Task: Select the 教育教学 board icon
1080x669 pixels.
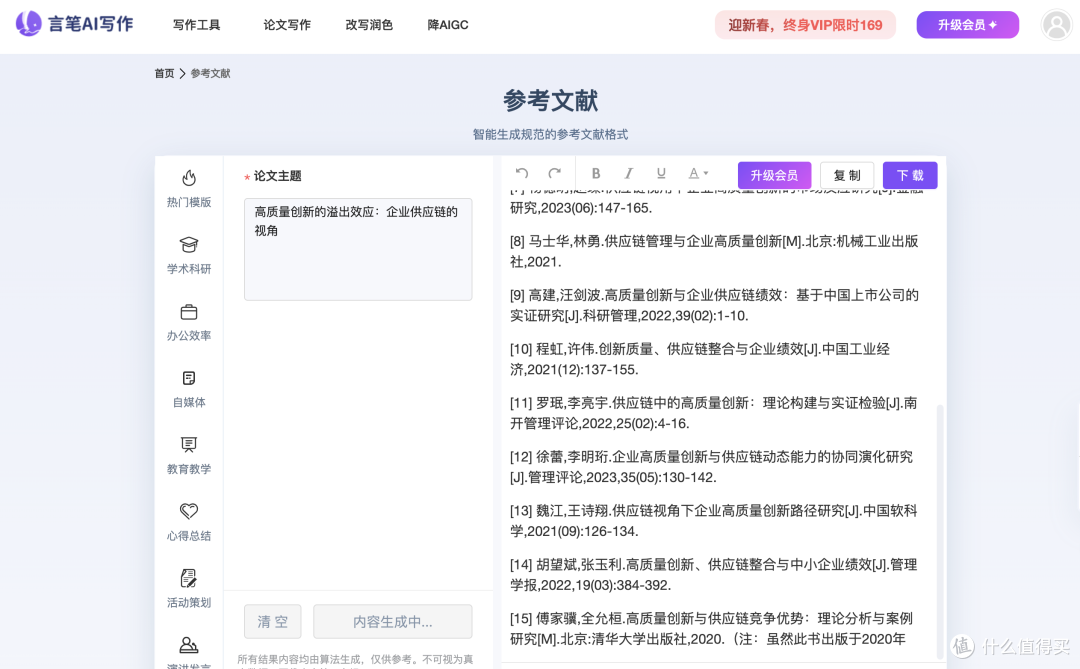Action: pyautogui.click(x=189, y=444)
